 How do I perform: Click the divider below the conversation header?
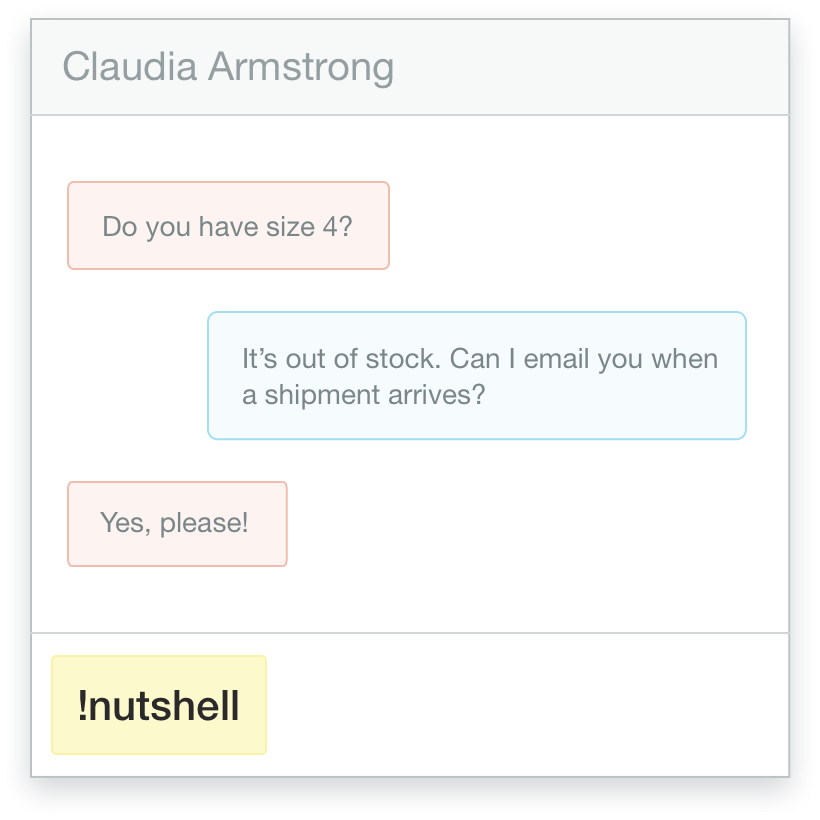pyautogui.click(x=410, y=112)
